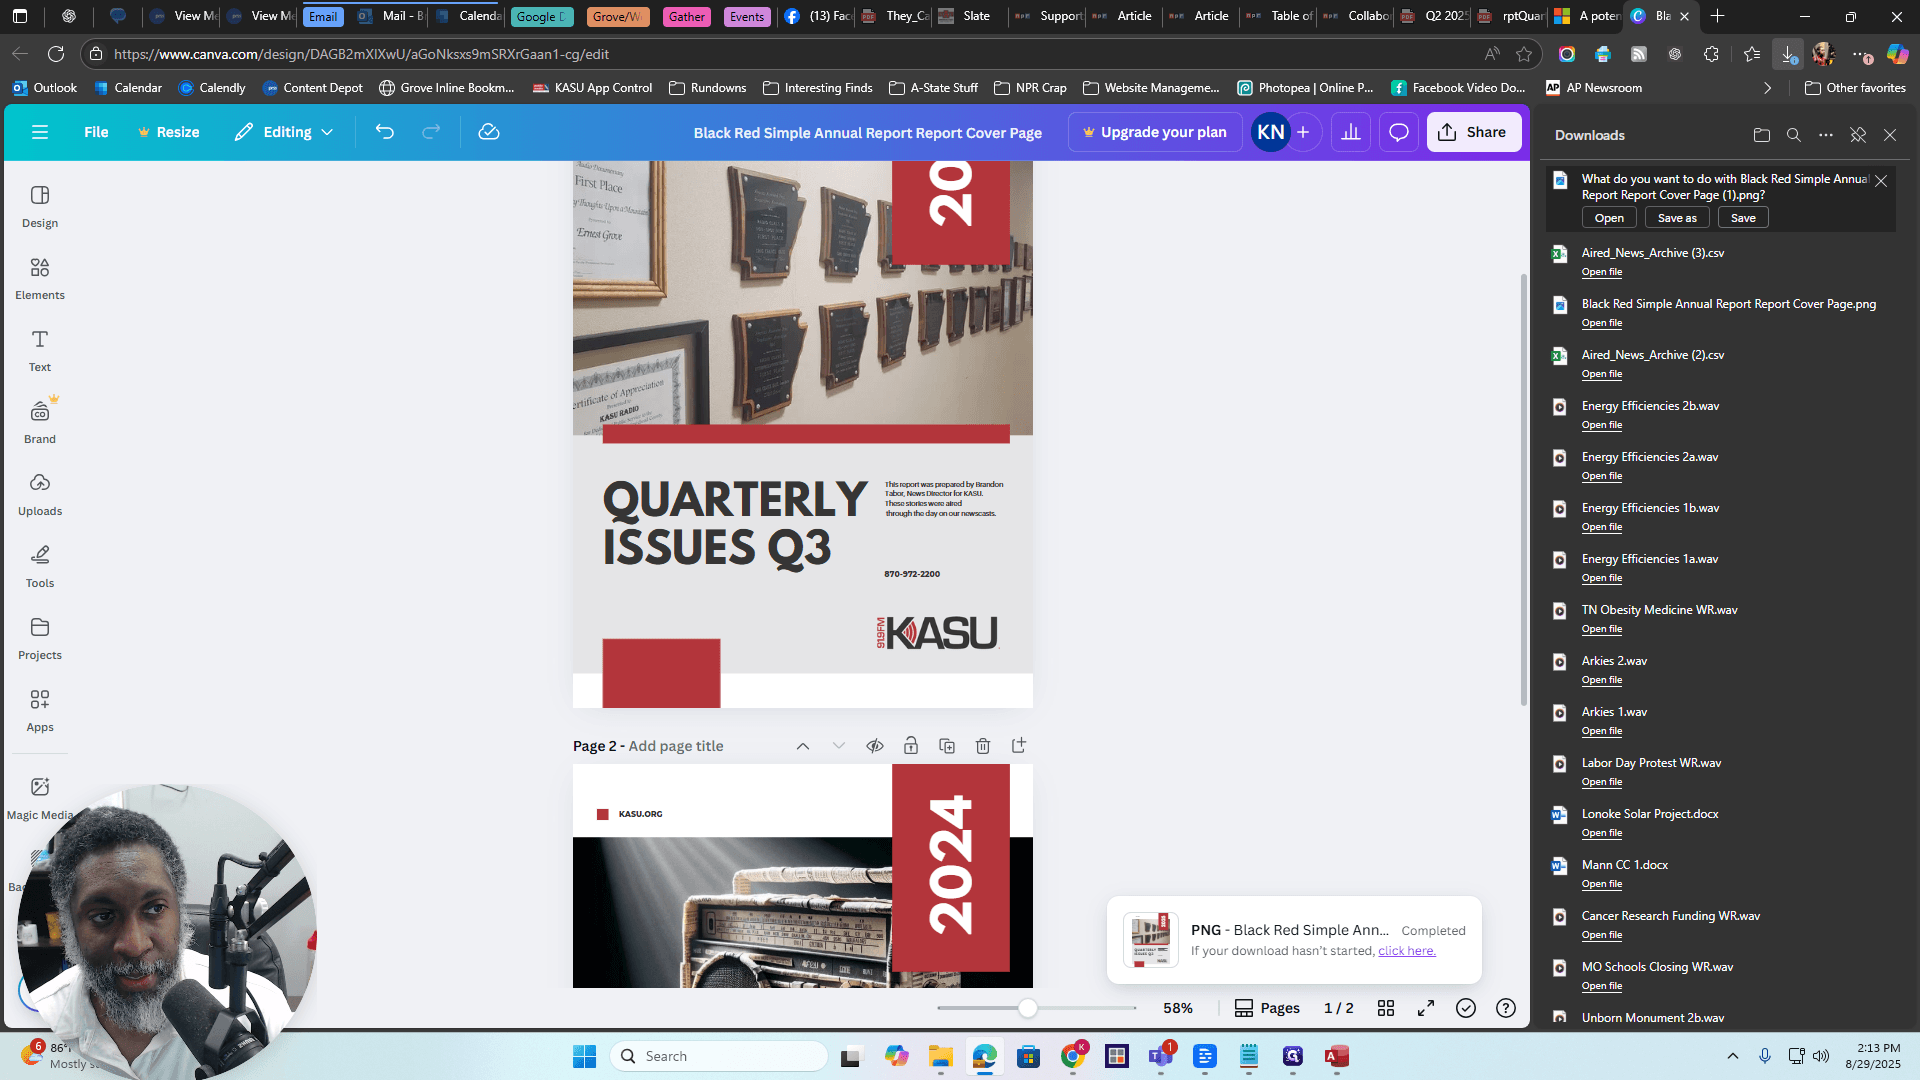Click the zoom slider handle
1920x1080 pixels.
tap(1028, 1008)
